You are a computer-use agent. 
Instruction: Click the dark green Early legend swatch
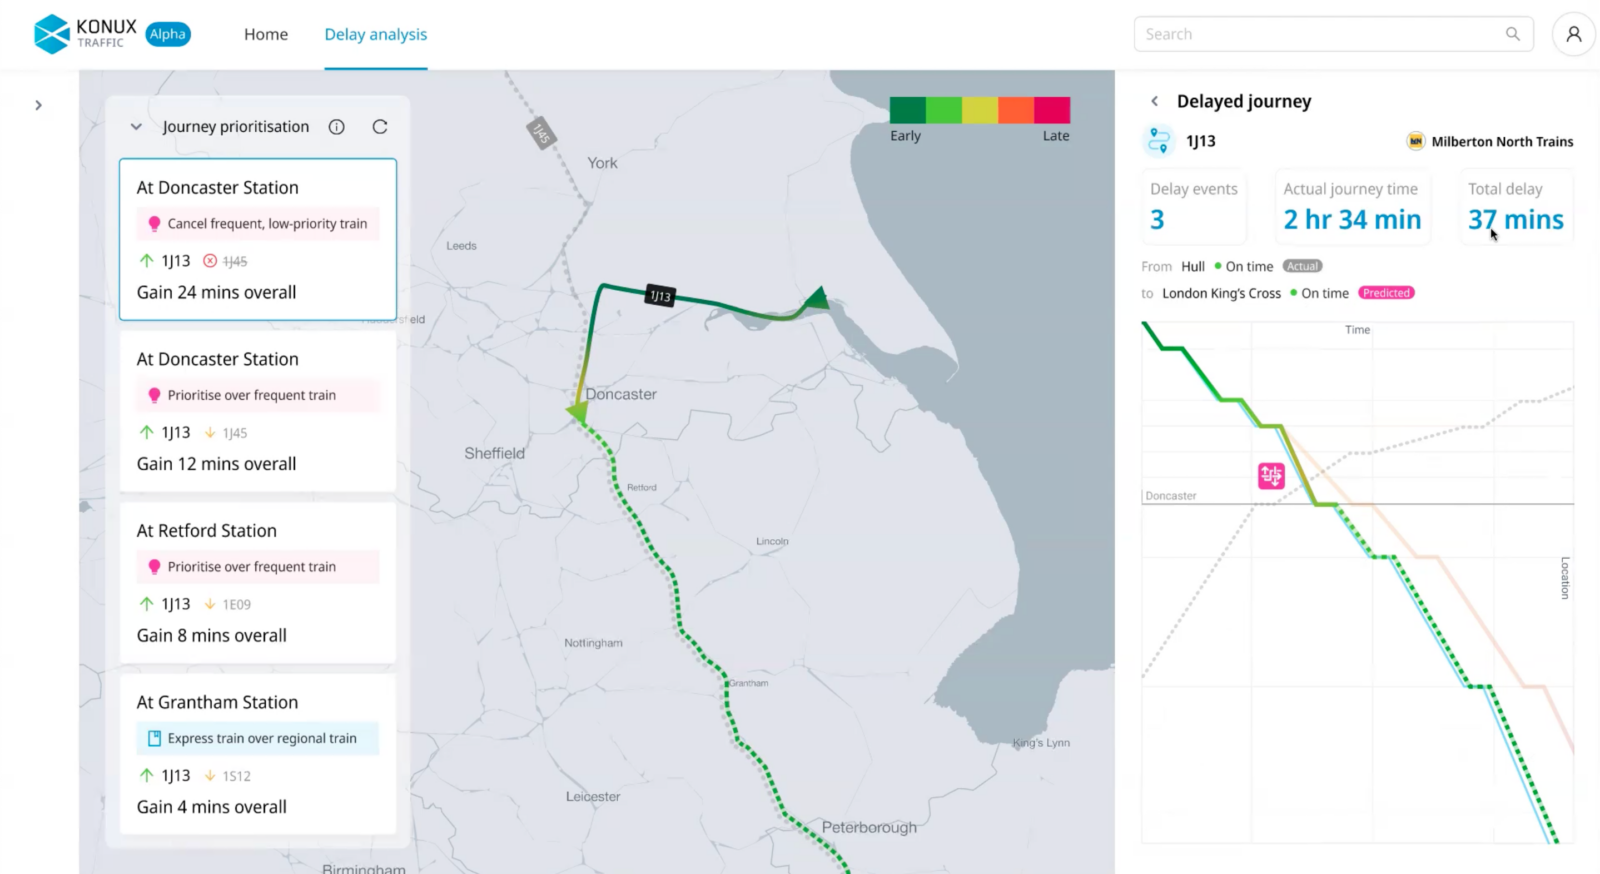[x=907, y=110]
